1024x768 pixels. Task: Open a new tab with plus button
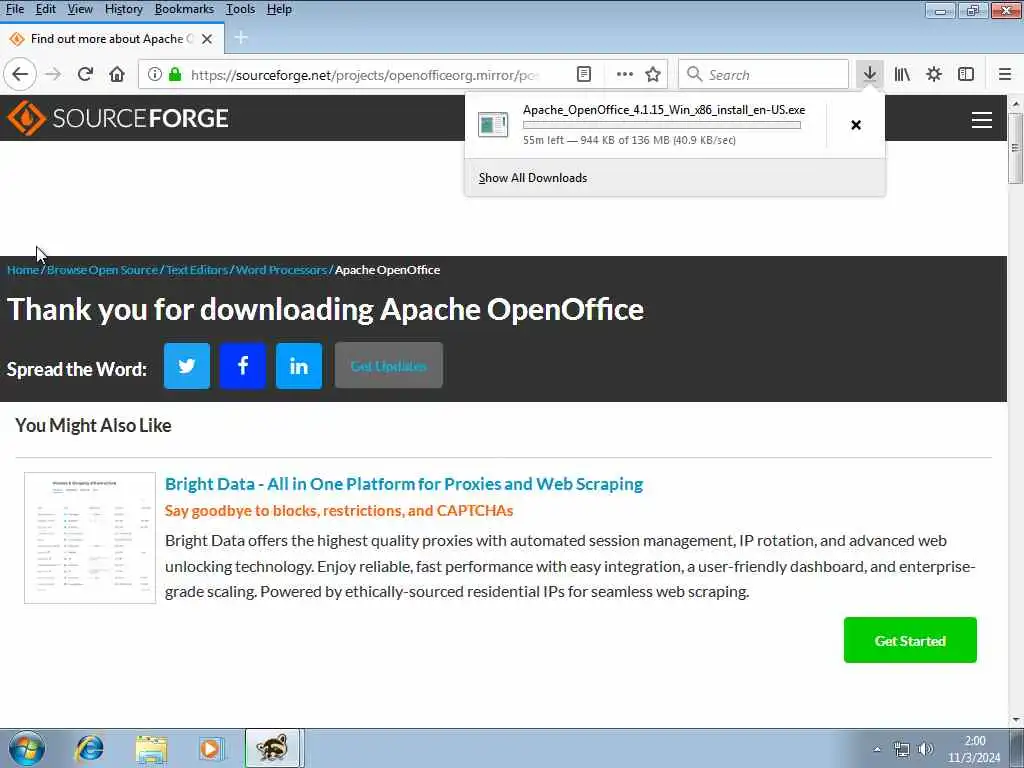(241, 38)
